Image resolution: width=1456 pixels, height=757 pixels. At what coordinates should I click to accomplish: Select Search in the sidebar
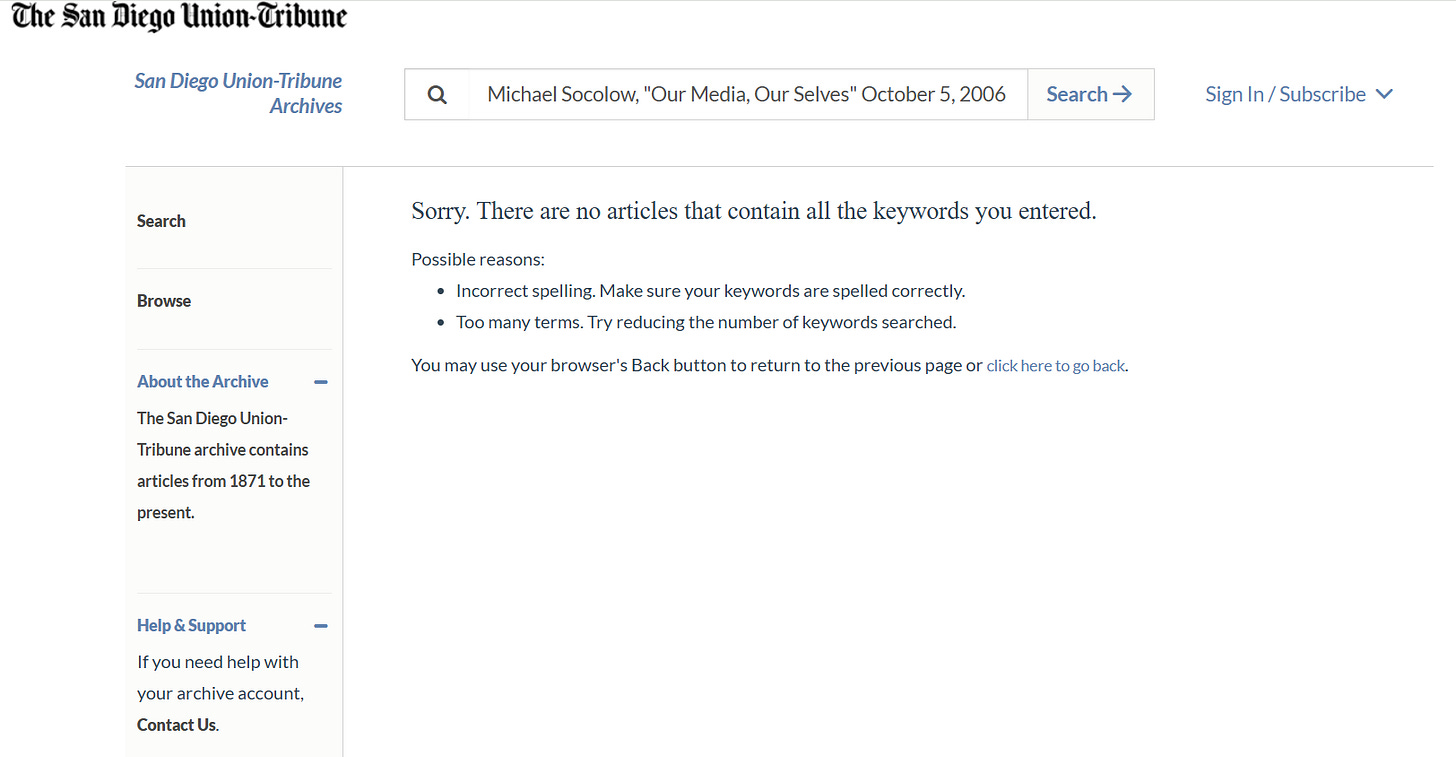tap(161, 221)
